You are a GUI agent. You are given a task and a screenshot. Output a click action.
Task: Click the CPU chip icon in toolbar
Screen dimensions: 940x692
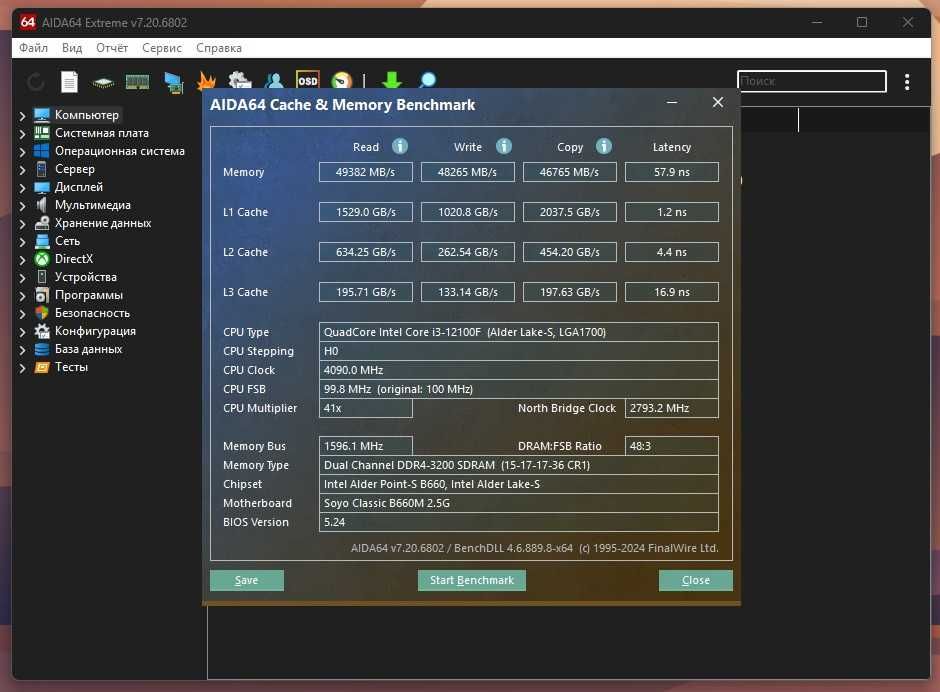[x=103, y=82]
